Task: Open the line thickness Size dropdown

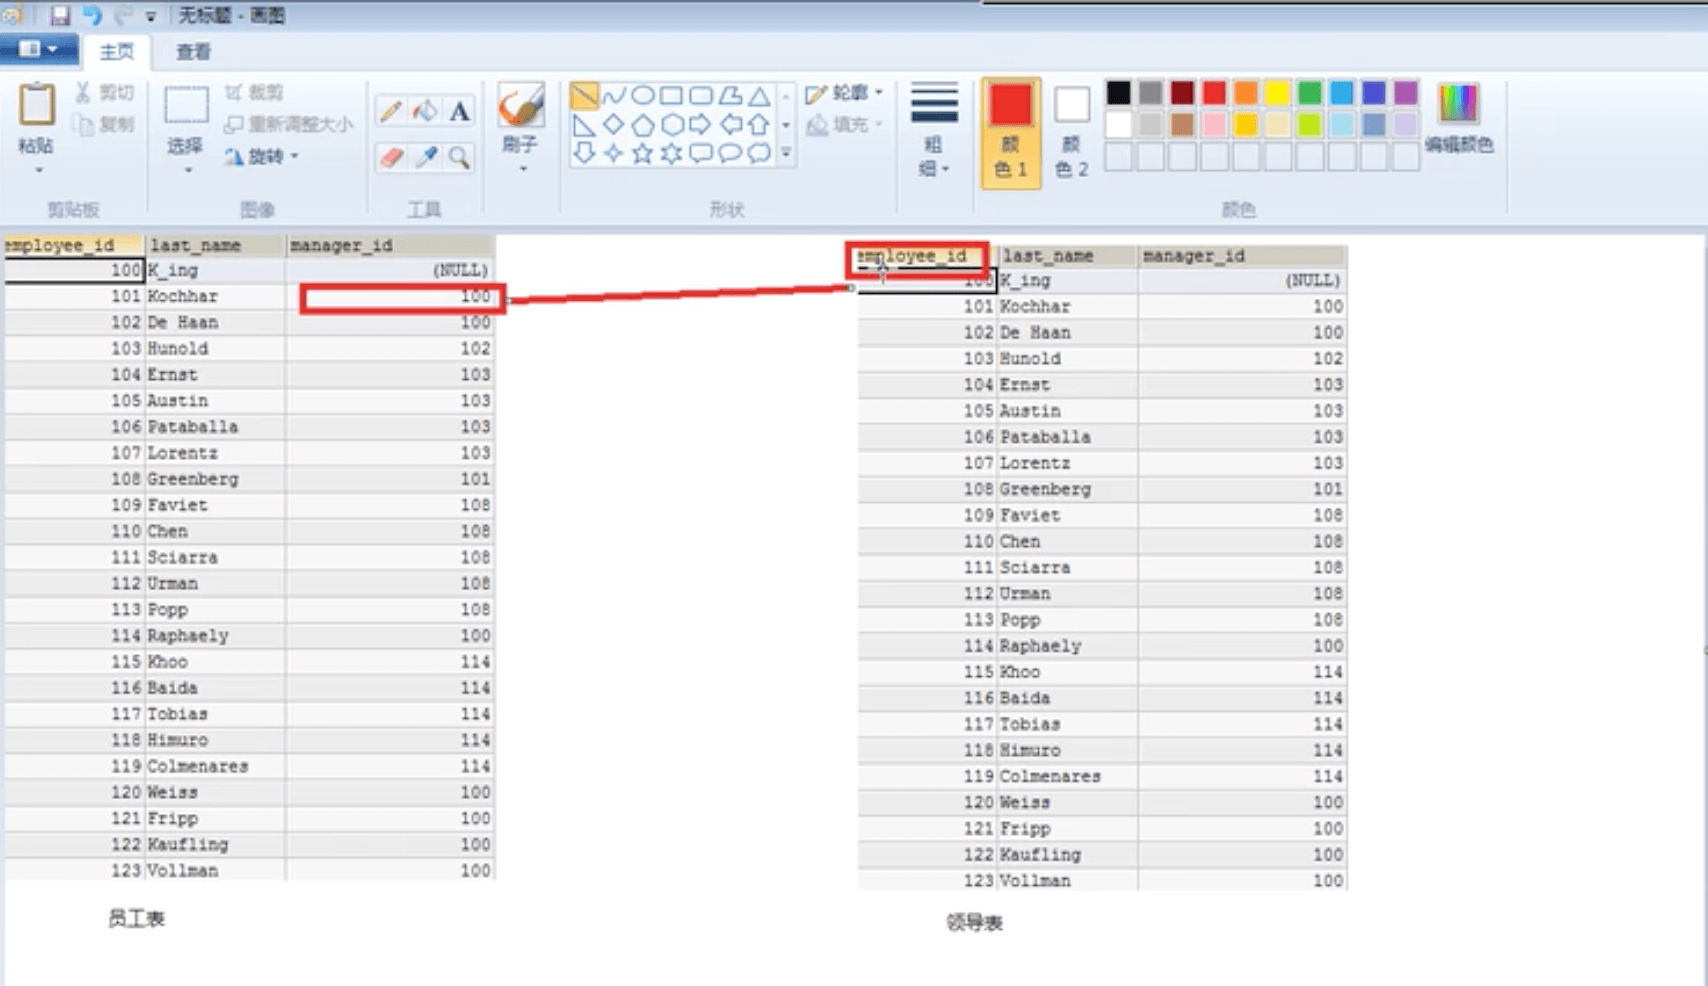Action: (x=934, y=130)
